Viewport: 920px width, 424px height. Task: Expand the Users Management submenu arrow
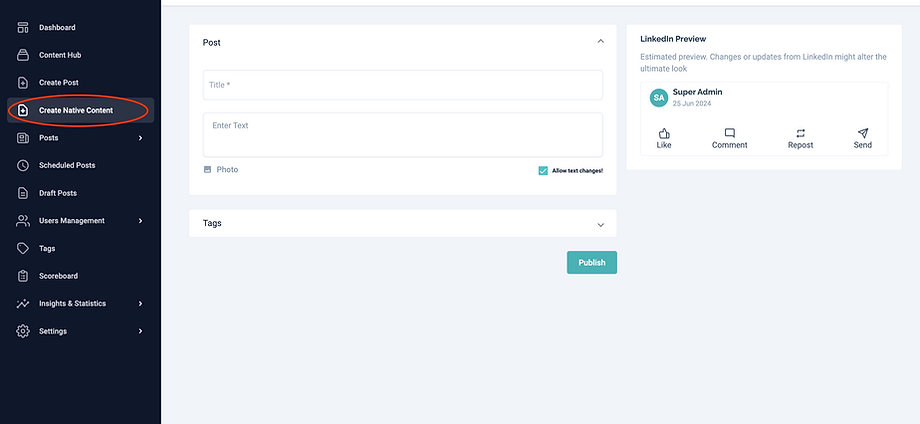tap(140, 221)
